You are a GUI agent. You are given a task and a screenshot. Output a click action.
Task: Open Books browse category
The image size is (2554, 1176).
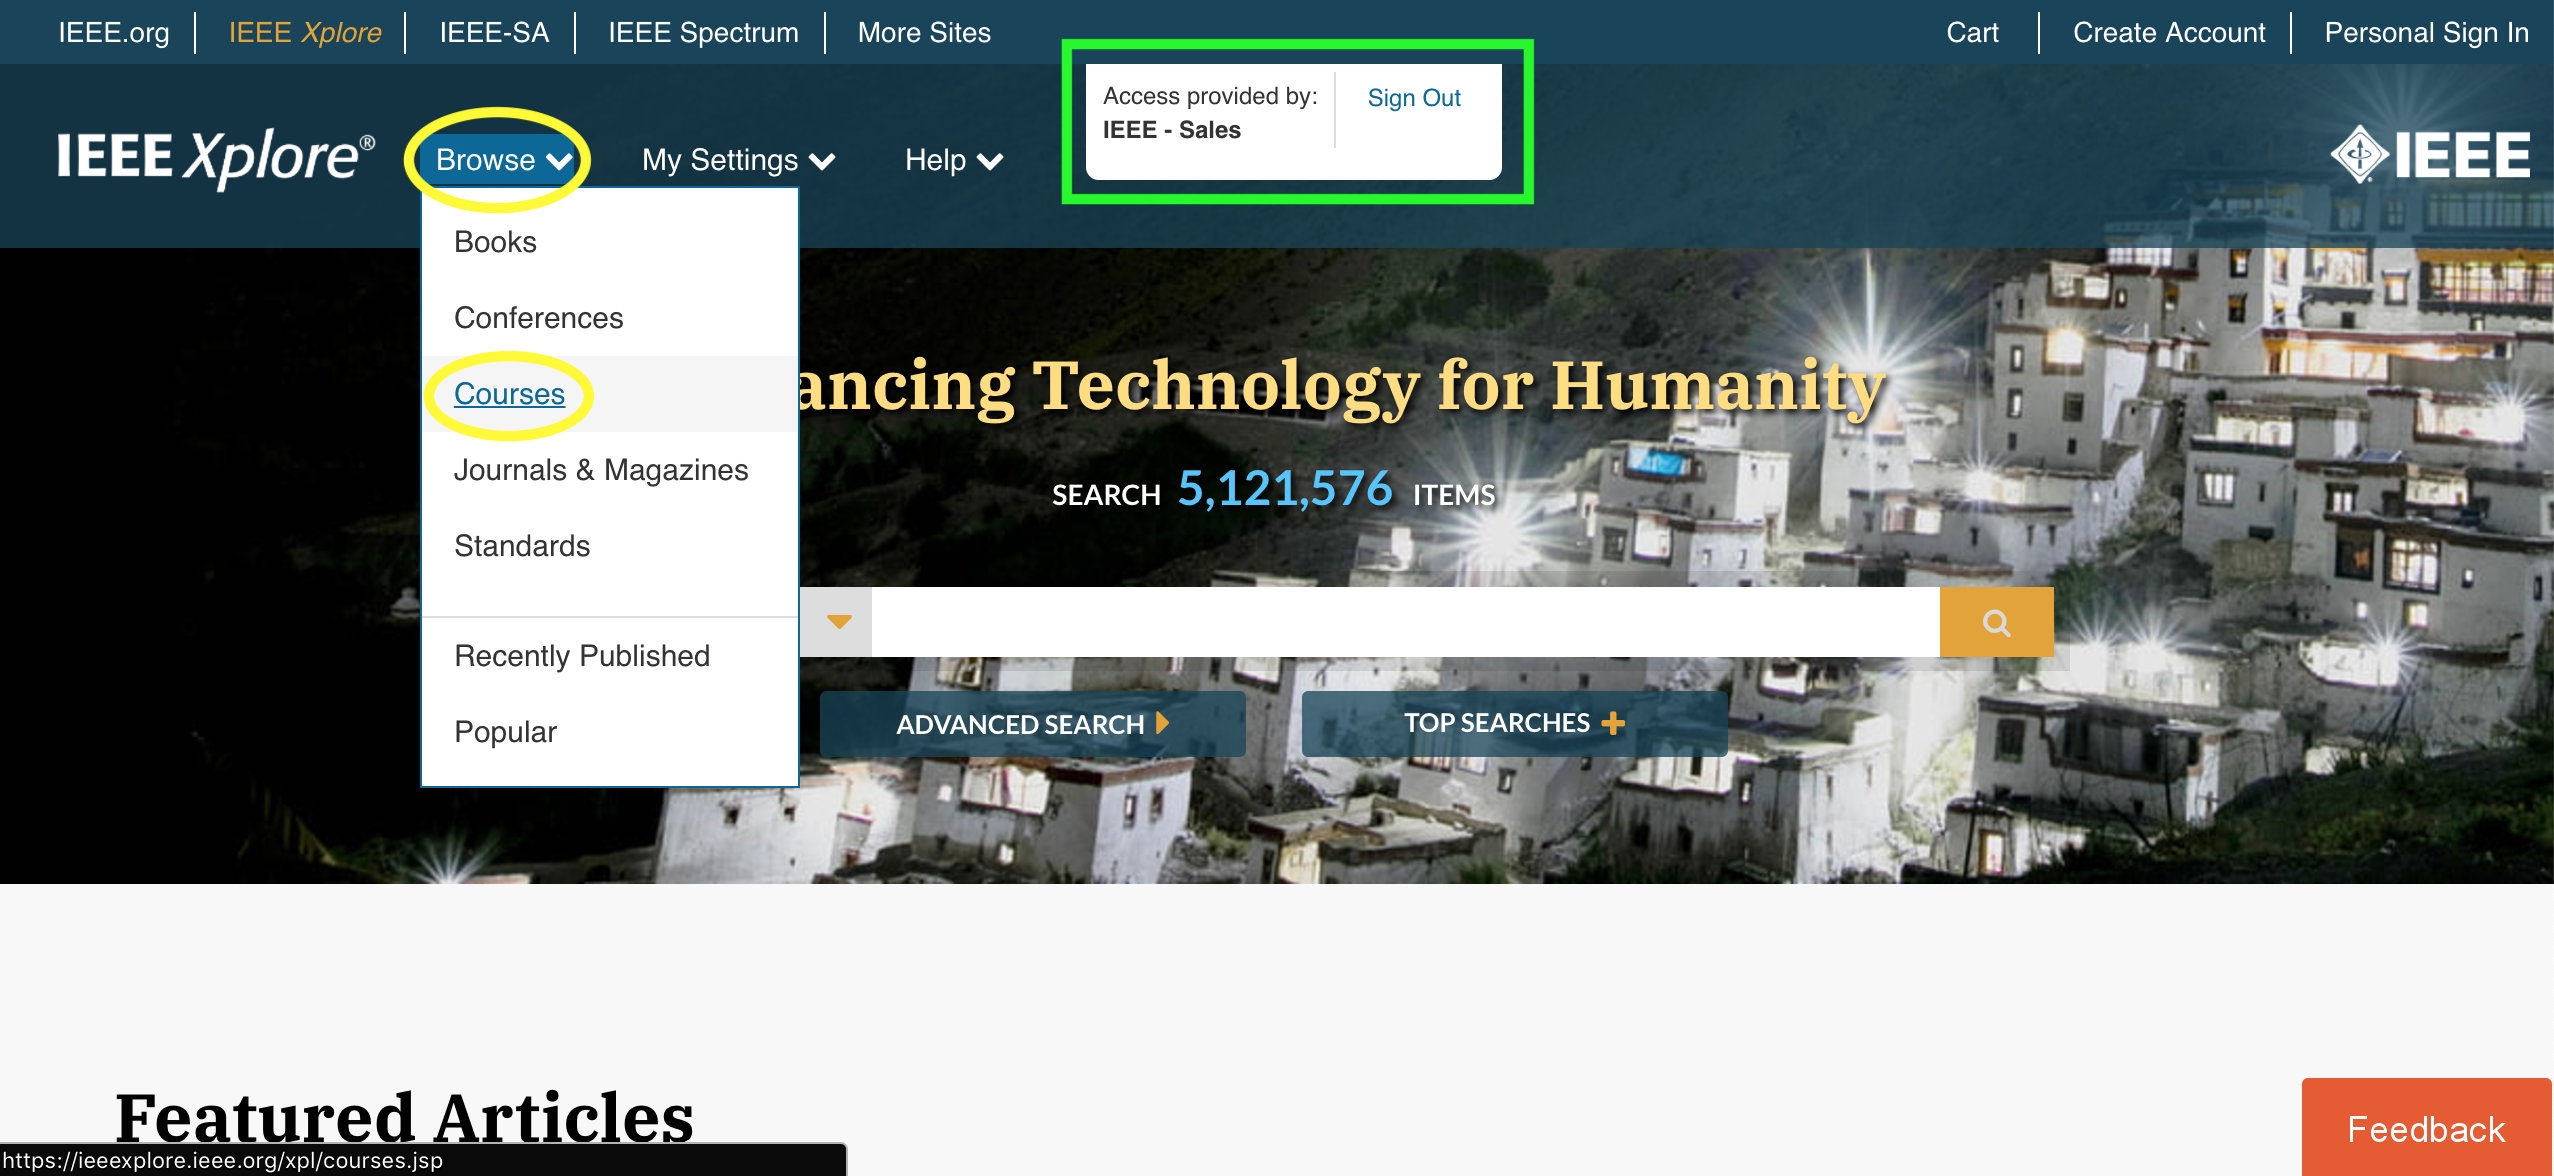(495, 241)
